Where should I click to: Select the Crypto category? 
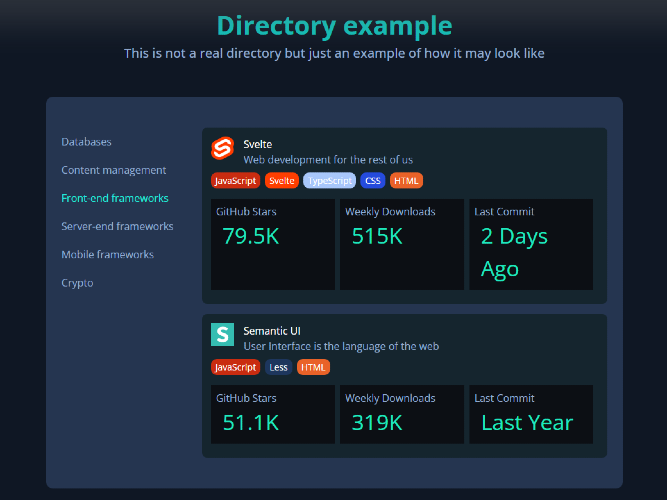pos(77,283)
